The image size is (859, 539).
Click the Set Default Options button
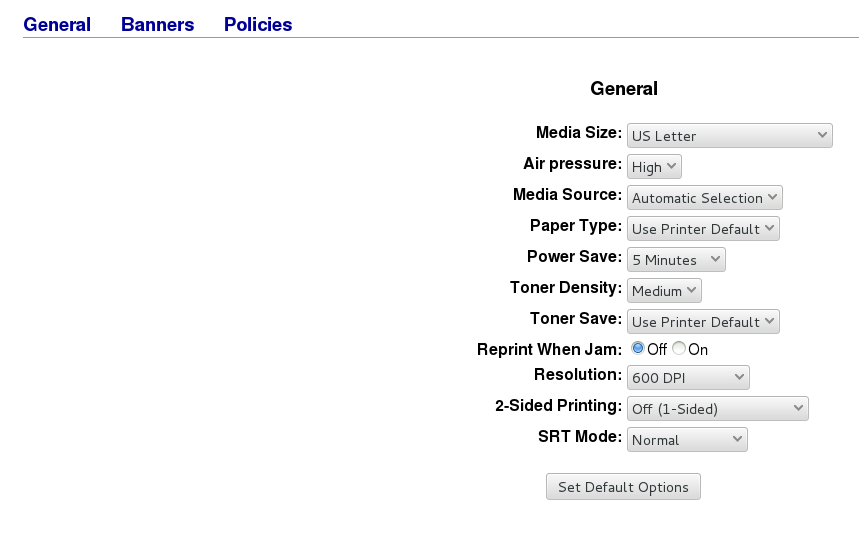(623, 487)
